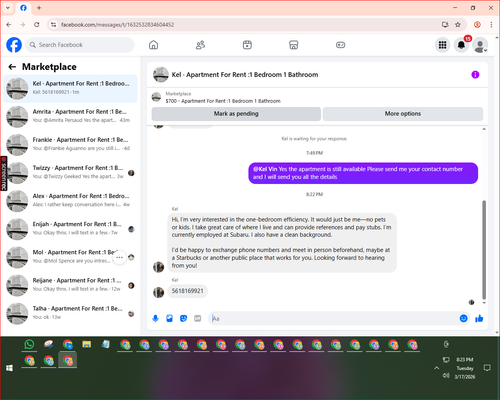Open the notifications bell
Screen dimensions: 500x400
pyautogui.click(x=461, y=45)
